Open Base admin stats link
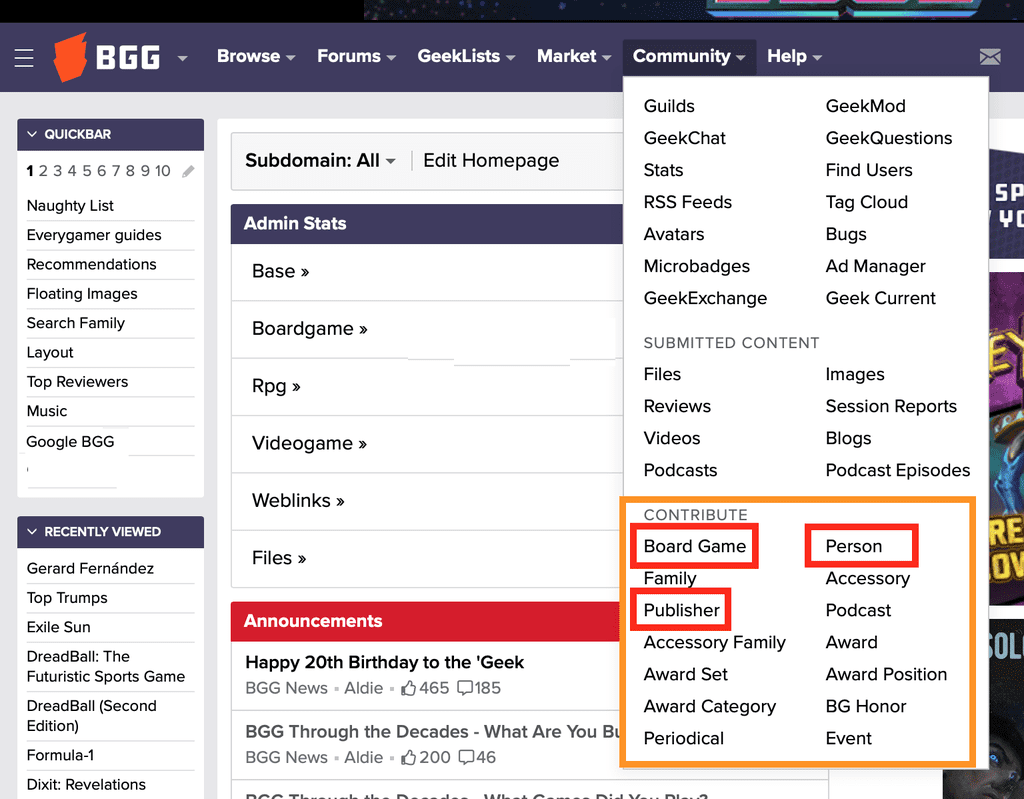The height and width of the screenshot is (799, 1024). pos(280,271)
